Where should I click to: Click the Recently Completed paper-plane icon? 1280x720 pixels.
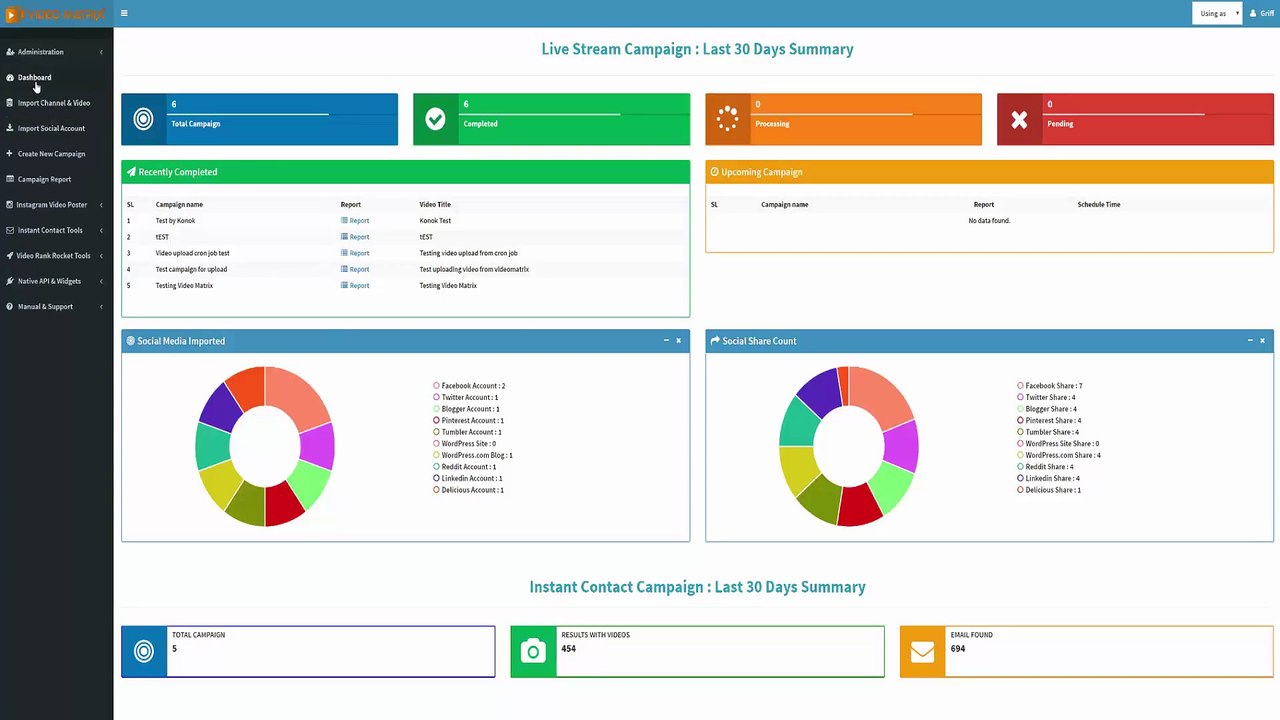[x=131, y=172]
